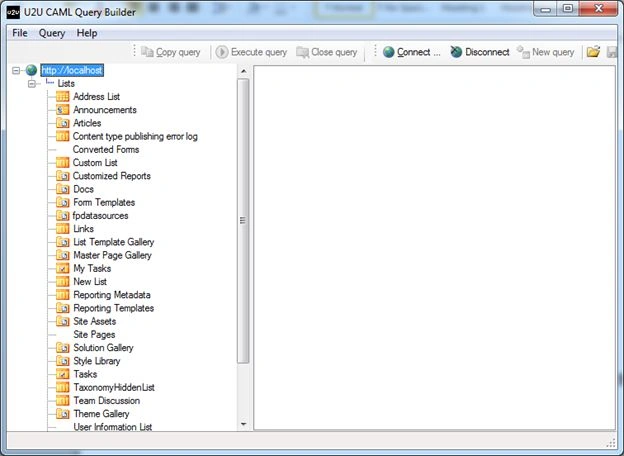Open the Help menu

pos(87,33)
